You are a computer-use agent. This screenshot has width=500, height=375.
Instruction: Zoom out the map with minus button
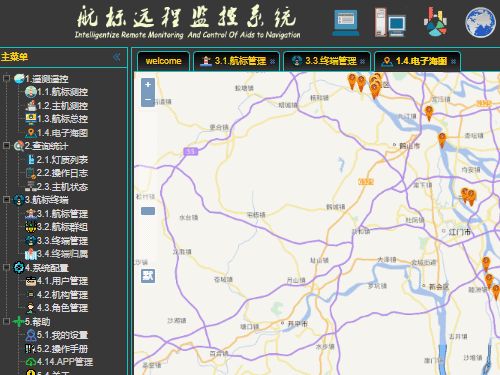[148, 100]
